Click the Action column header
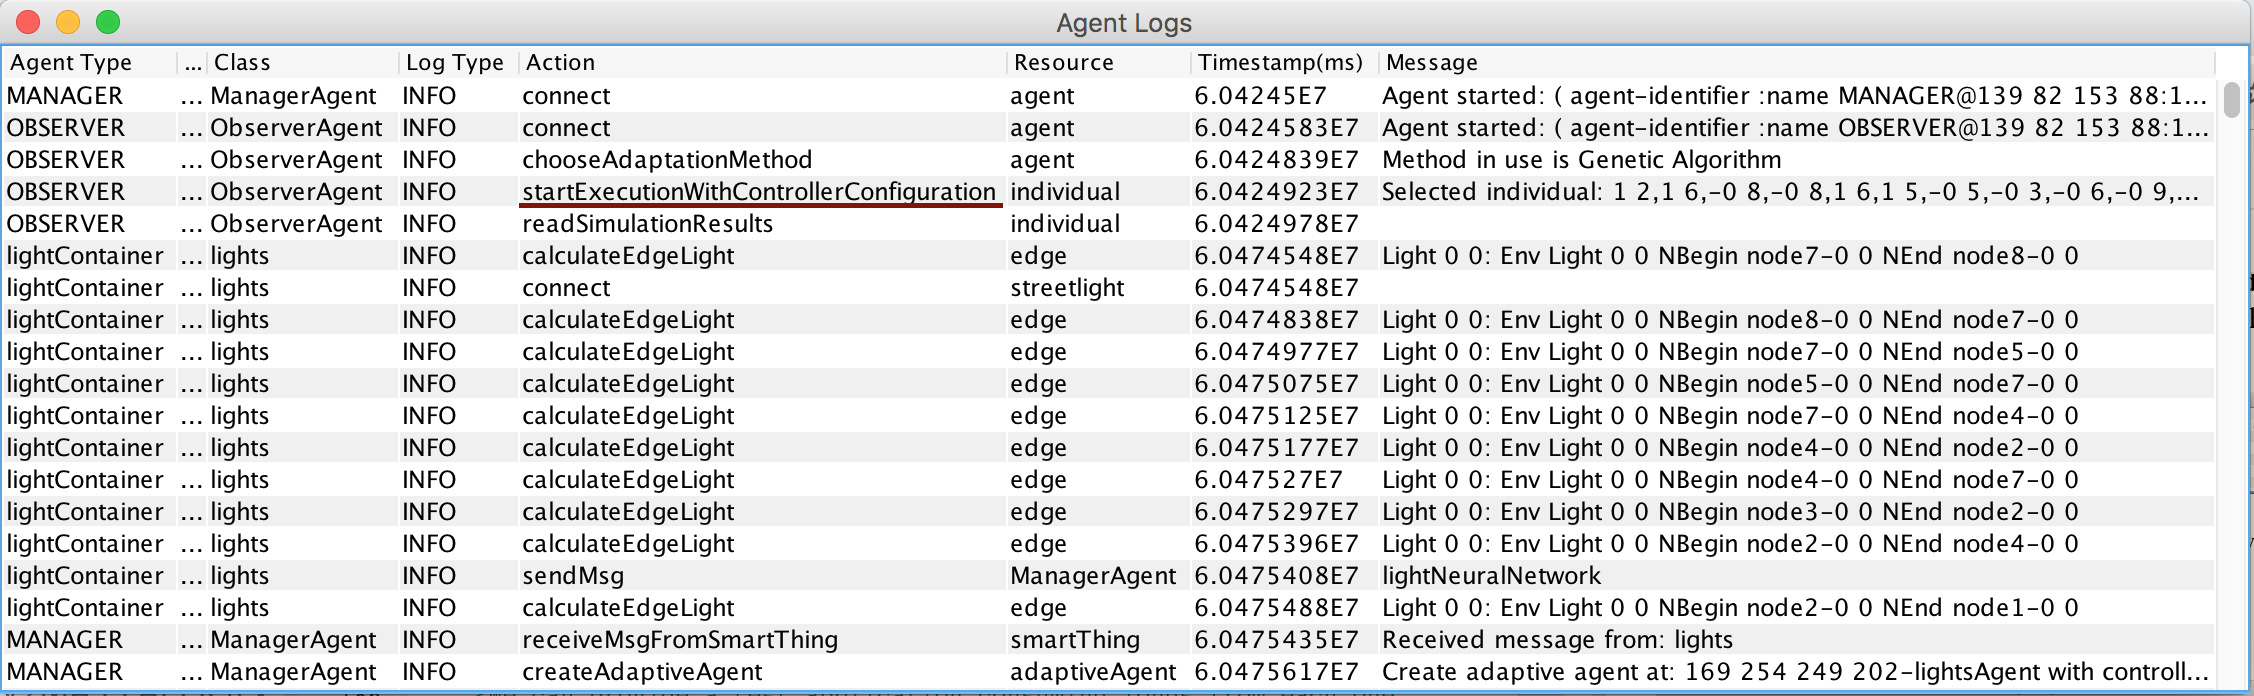2254x696 pixels. pos(560,62)
